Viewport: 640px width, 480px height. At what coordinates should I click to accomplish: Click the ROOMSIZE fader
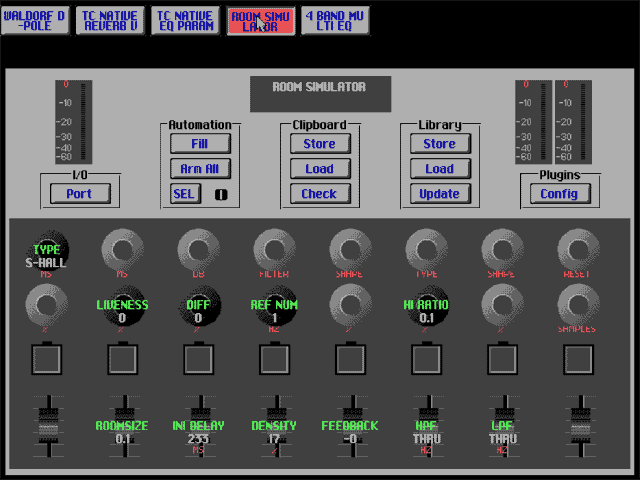pos(125,426)
